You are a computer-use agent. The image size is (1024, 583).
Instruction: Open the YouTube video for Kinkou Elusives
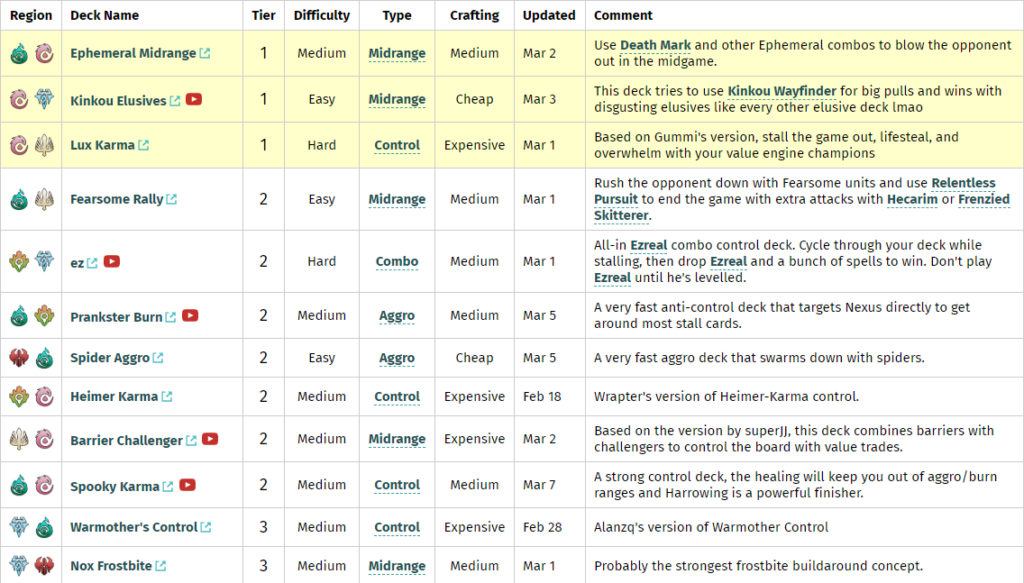click(194, 100)
